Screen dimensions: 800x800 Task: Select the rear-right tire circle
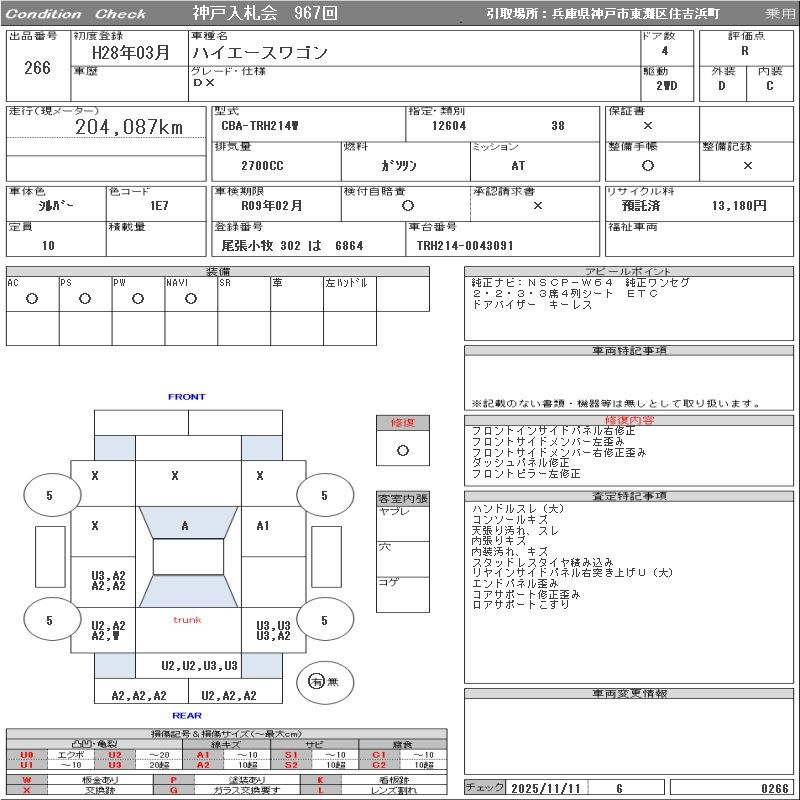(x=324, y=621)
